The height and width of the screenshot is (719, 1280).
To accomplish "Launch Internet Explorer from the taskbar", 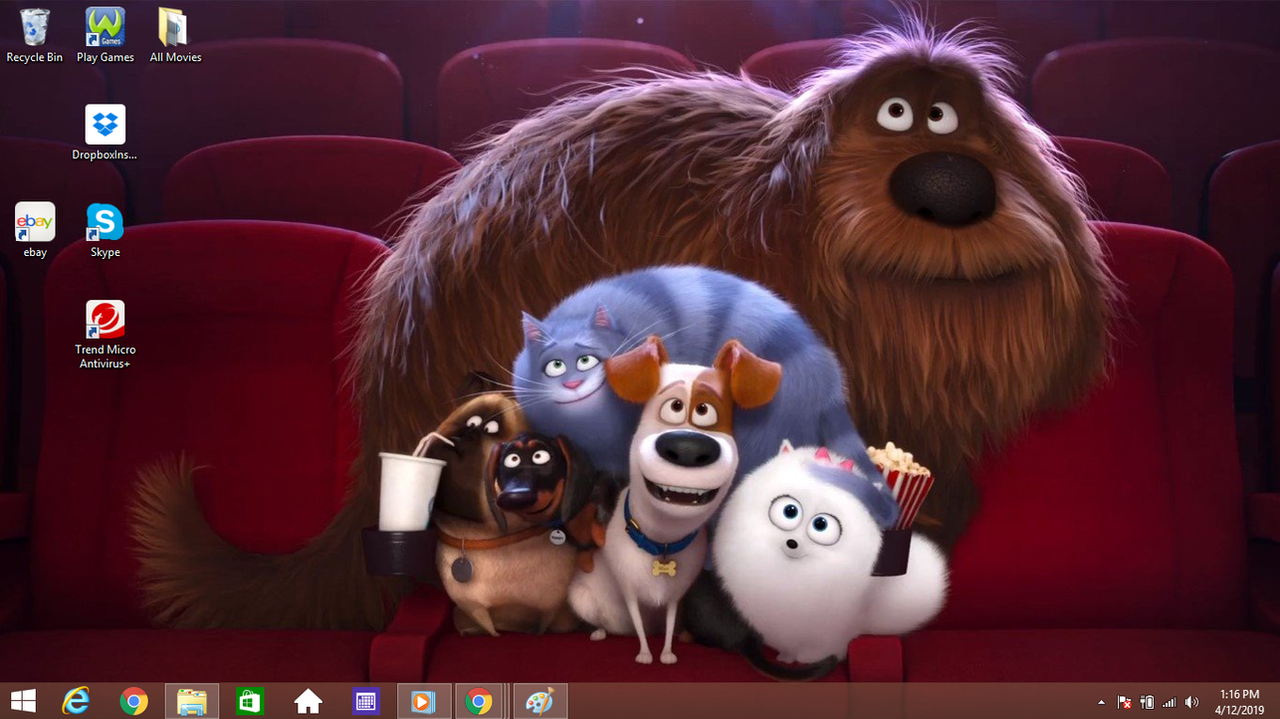I will click(x=76, y=701).
